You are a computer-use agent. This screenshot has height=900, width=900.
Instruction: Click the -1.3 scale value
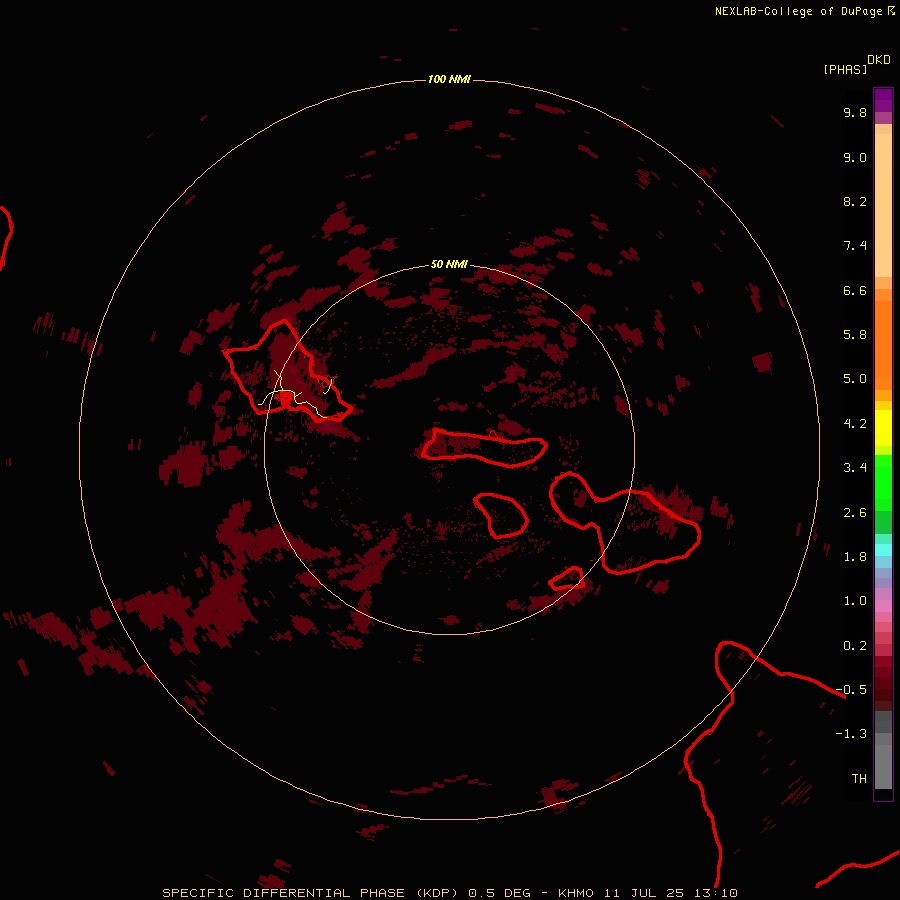[851, 734]
